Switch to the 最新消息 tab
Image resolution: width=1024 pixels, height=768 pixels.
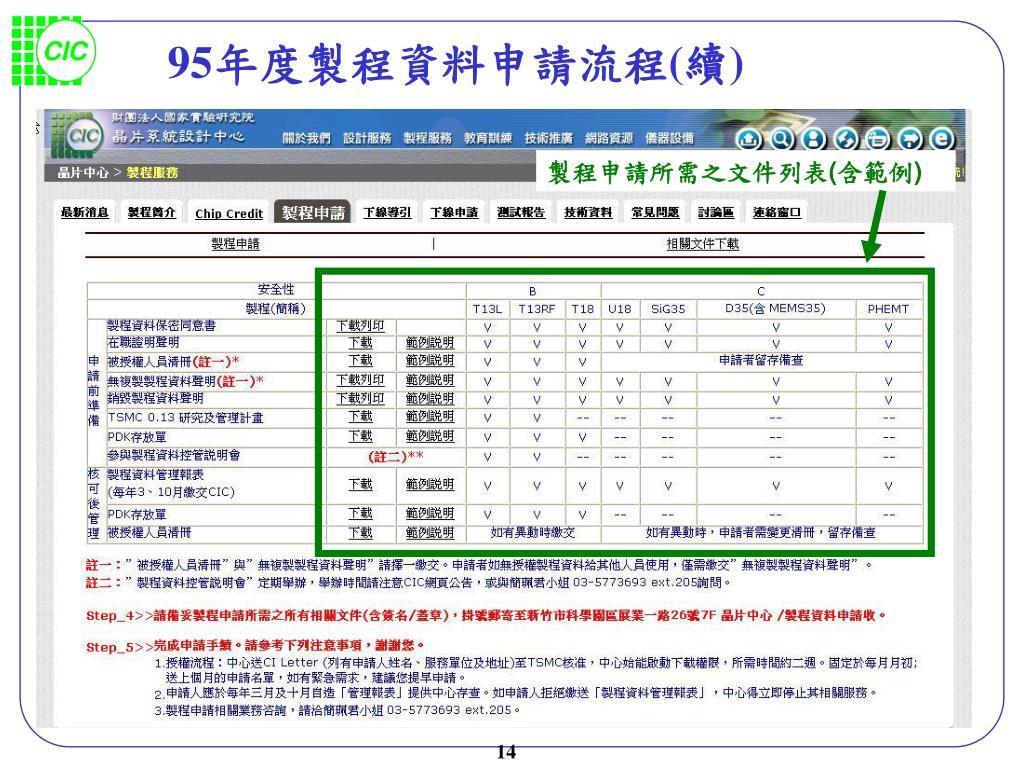point(85,212)
